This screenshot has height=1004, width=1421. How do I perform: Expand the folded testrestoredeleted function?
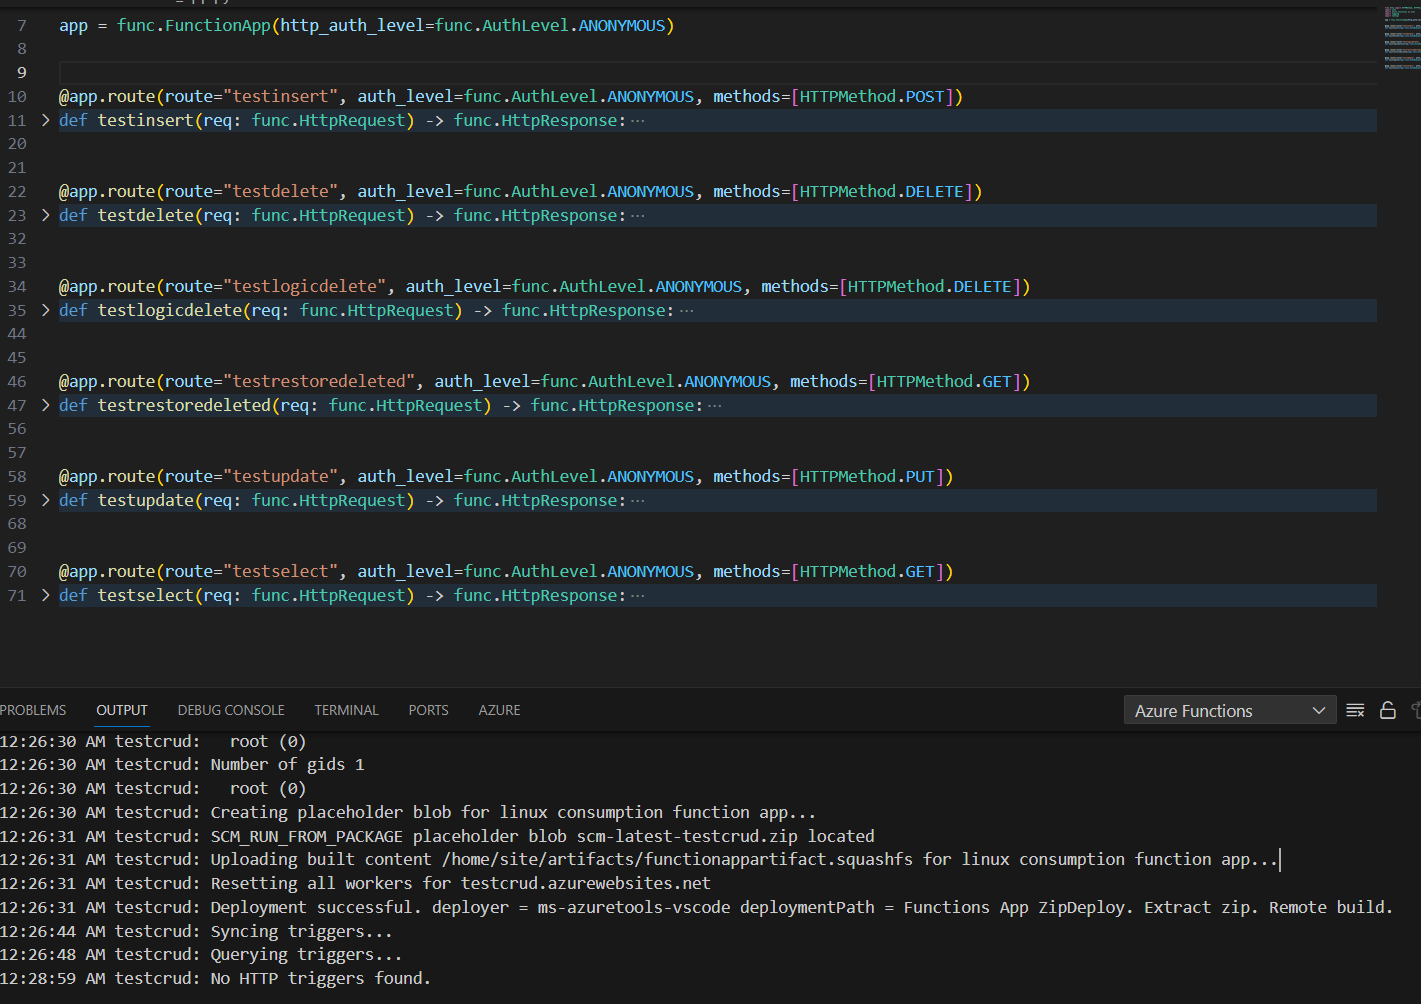coord(45,405)
